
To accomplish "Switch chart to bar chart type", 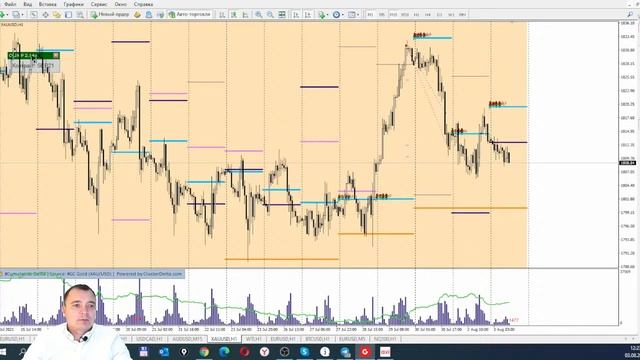I will point(222,15).
